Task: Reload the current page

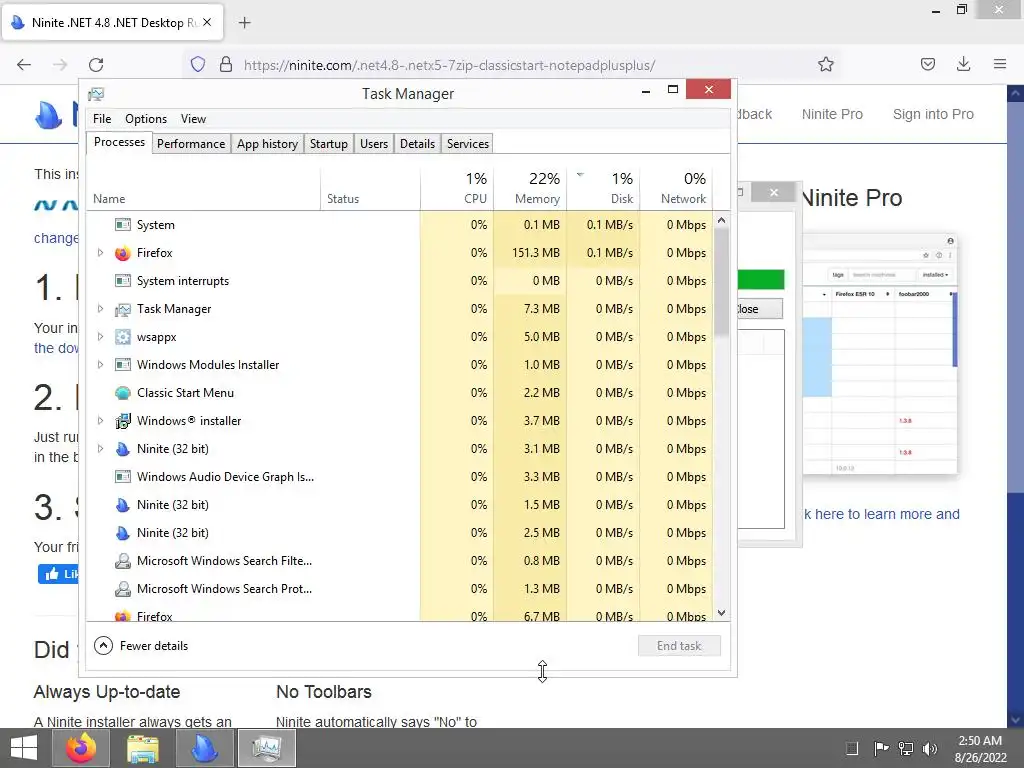Action: (96, 65)
